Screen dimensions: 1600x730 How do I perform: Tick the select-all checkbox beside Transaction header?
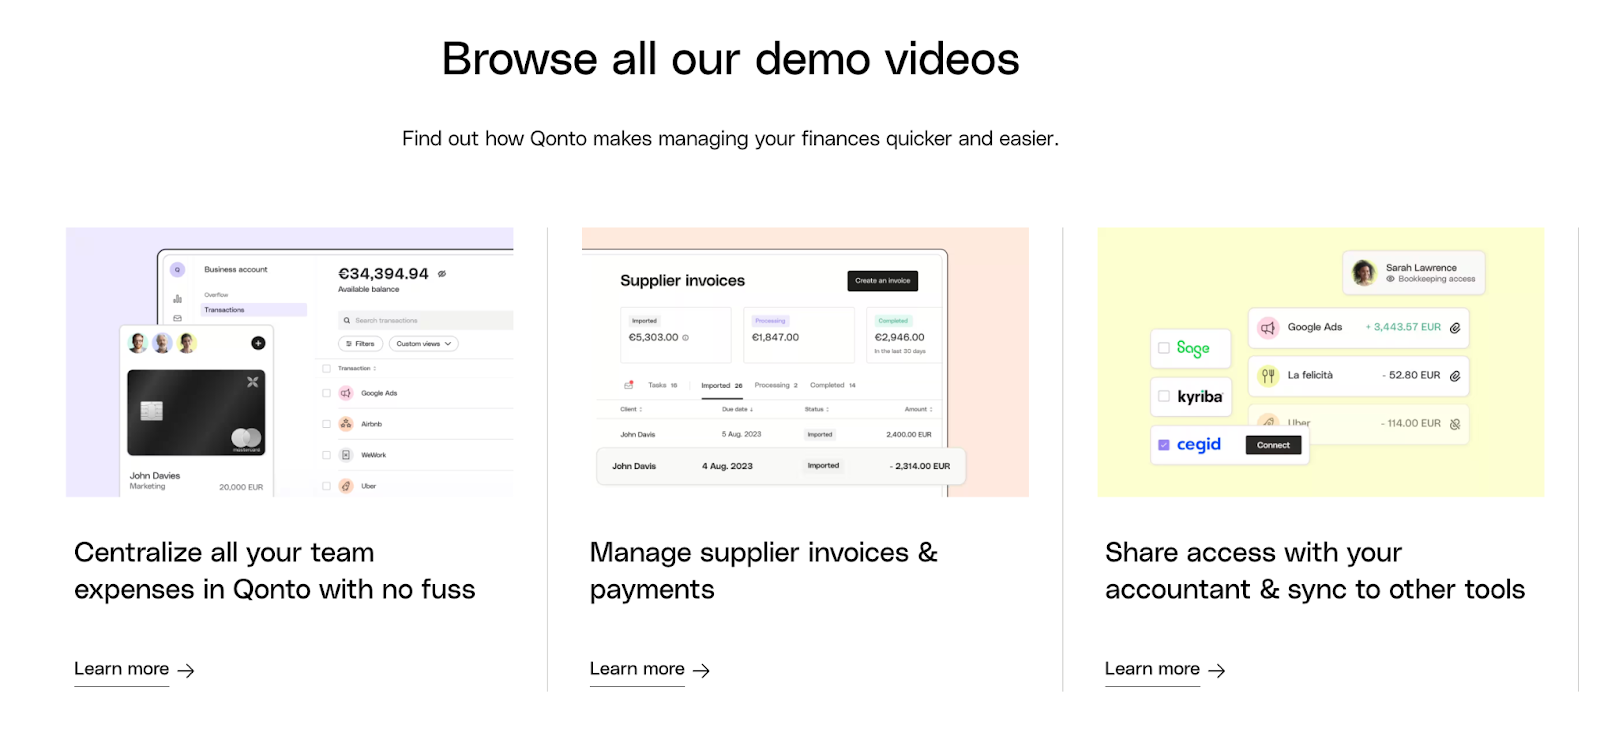tap(326, 368)
